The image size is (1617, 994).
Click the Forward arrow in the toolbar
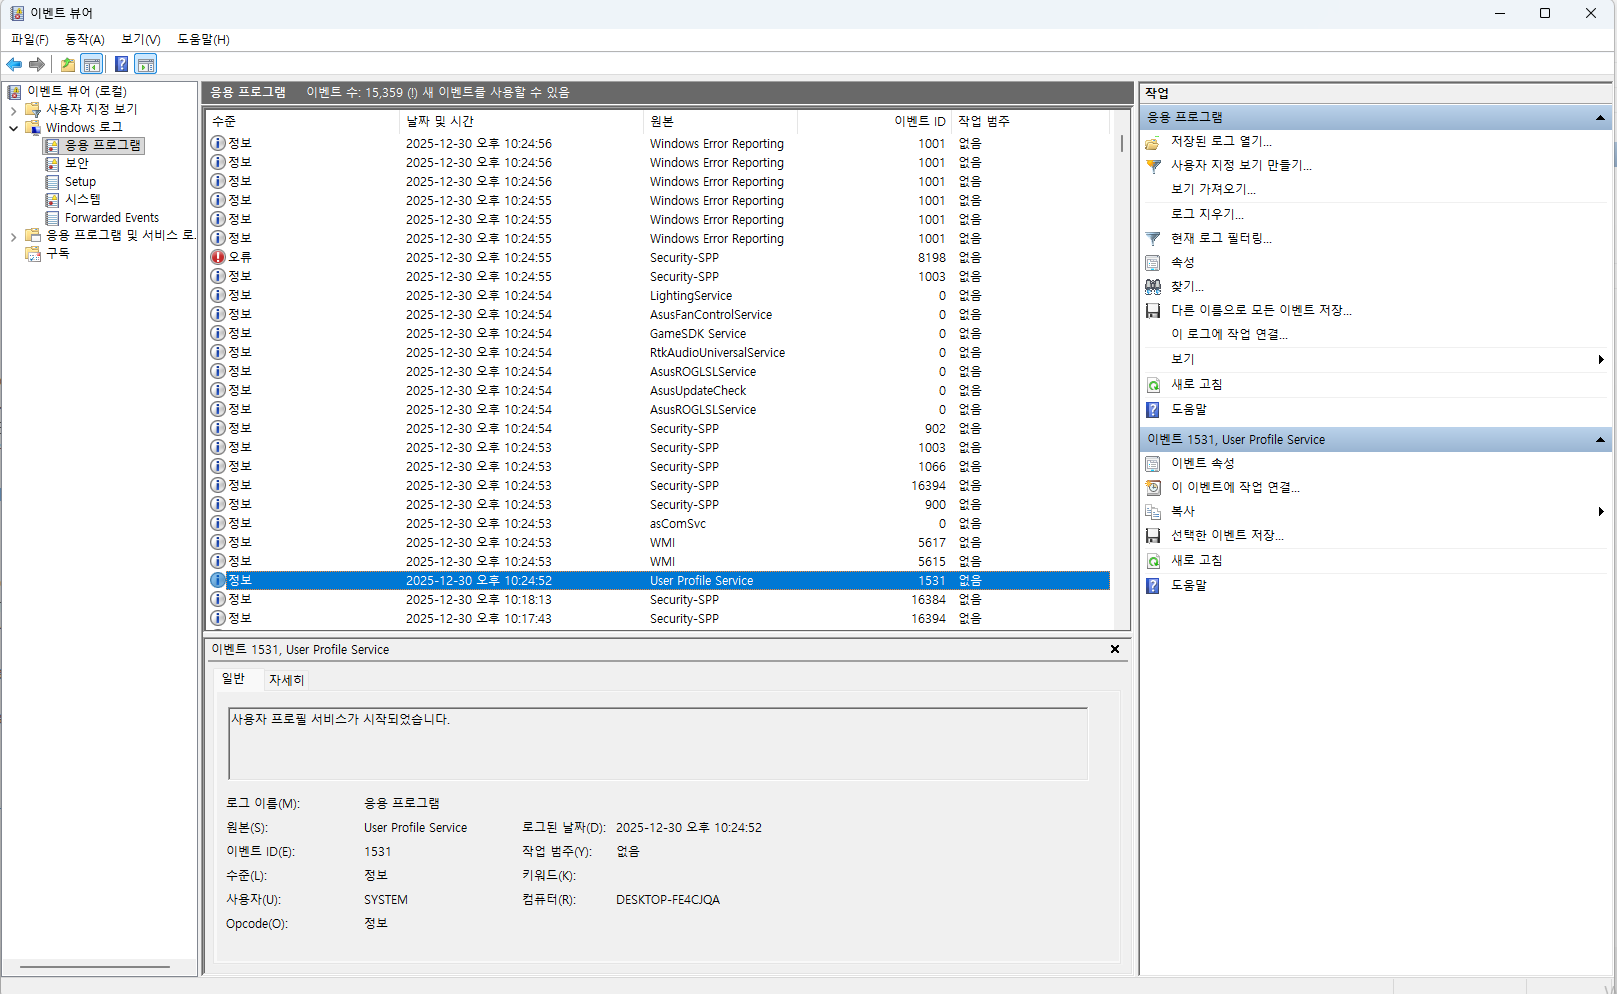pos(37,65)
